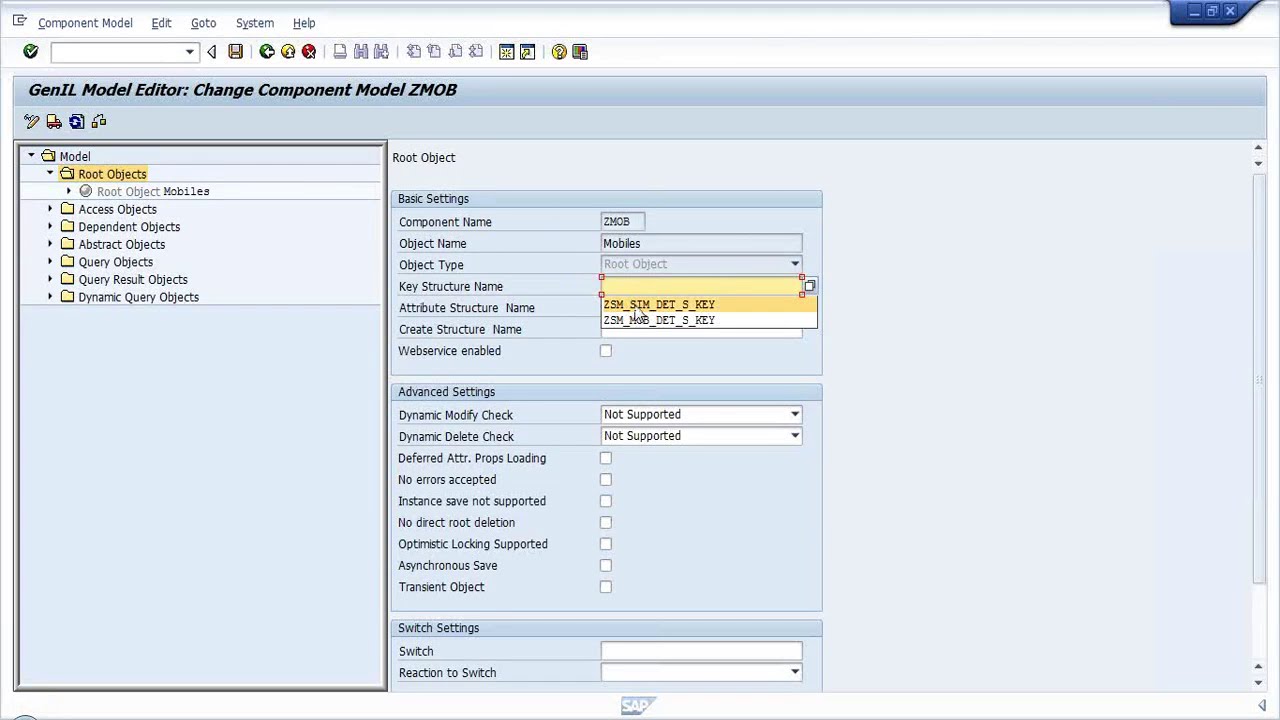Tick Instance save not supported checkbox
Image resolution: width=1280 pixels, height=720 pixels.
coord(605,501)
